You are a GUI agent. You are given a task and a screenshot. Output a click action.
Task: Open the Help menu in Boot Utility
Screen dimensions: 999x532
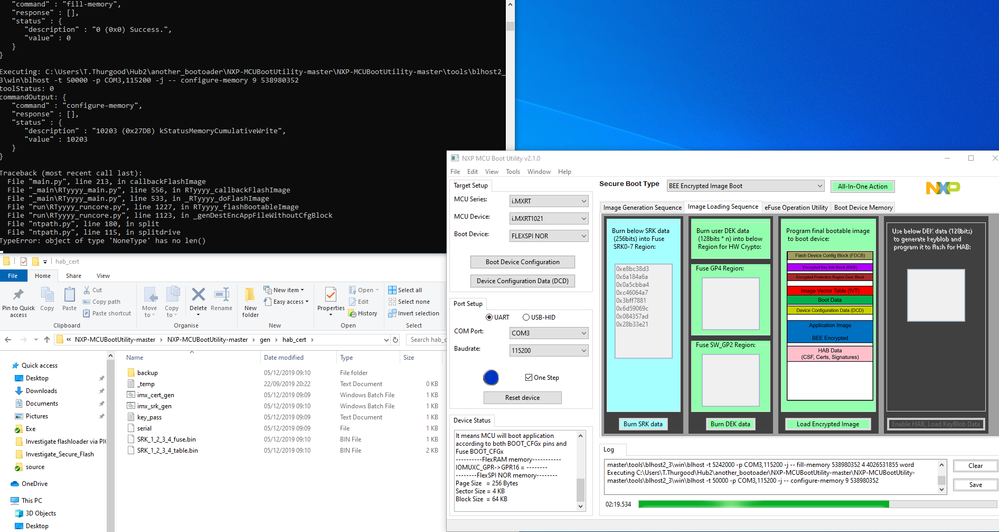point(564,172)
